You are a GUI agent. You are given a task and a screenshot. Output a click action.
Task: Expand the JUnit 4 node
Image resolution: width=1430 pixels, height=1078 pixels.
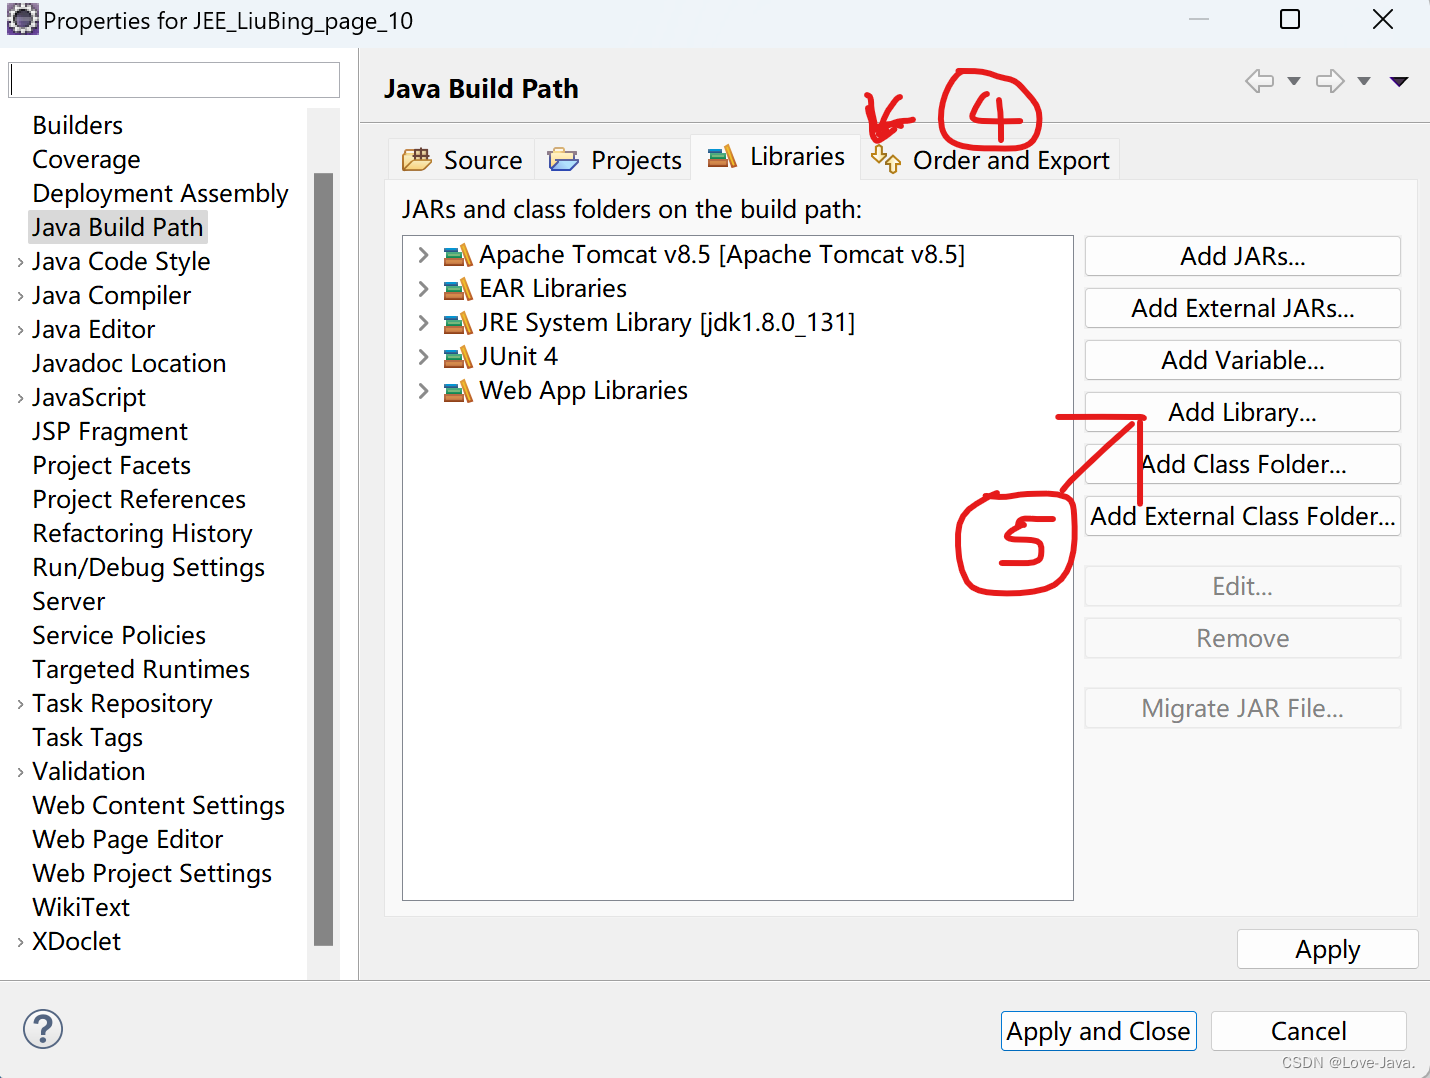click(x=423, y=357)
